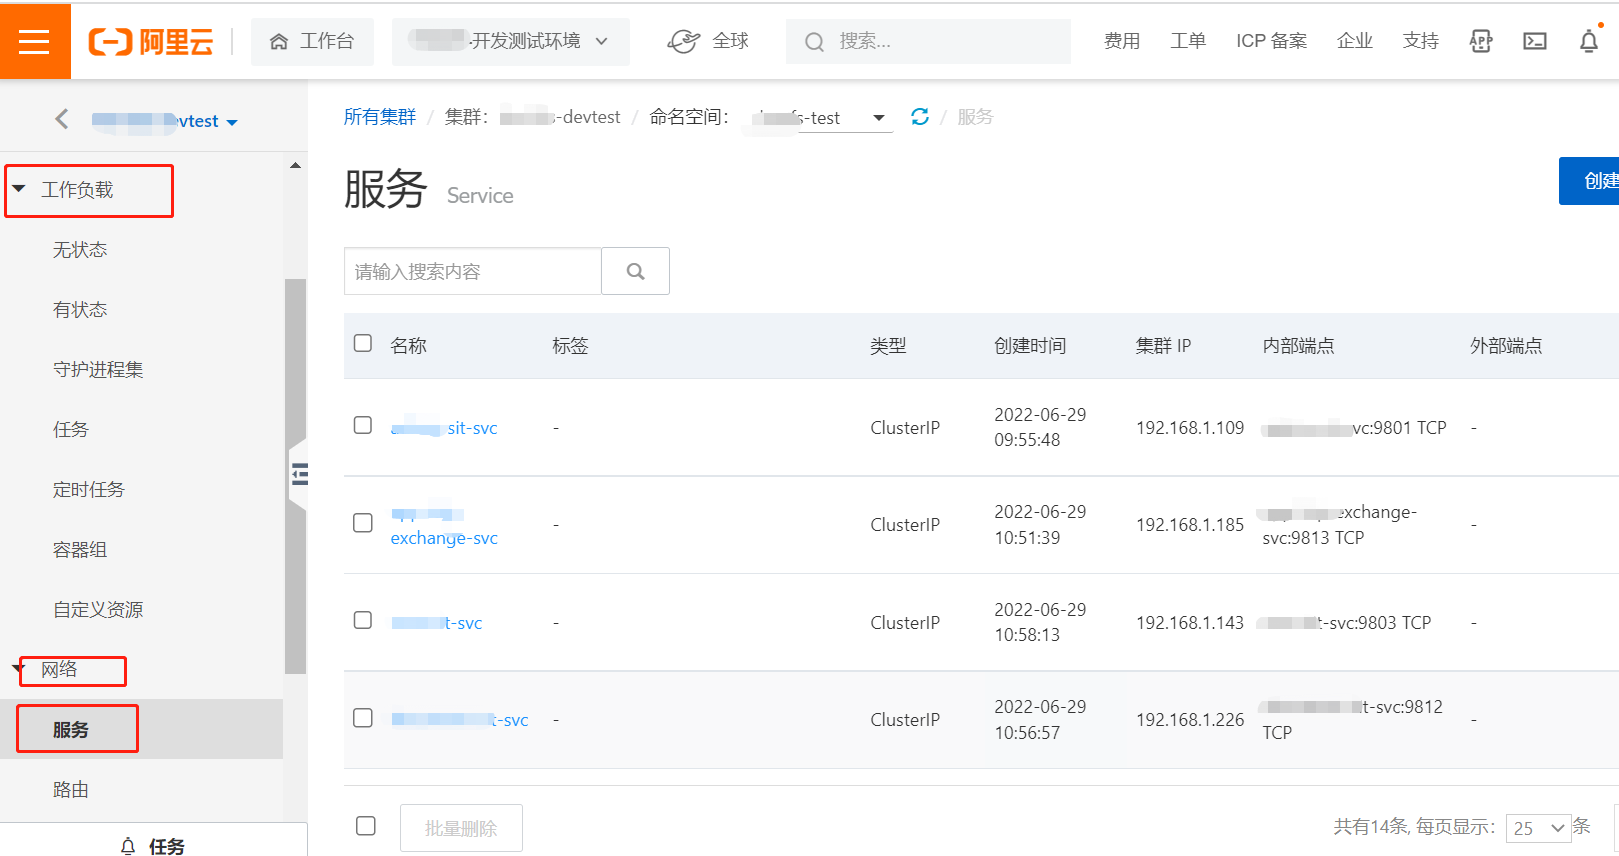Open the mobile App icon
This screenshot has height=856, width=1619.
pyautogui.click(x=1481, y=41)
